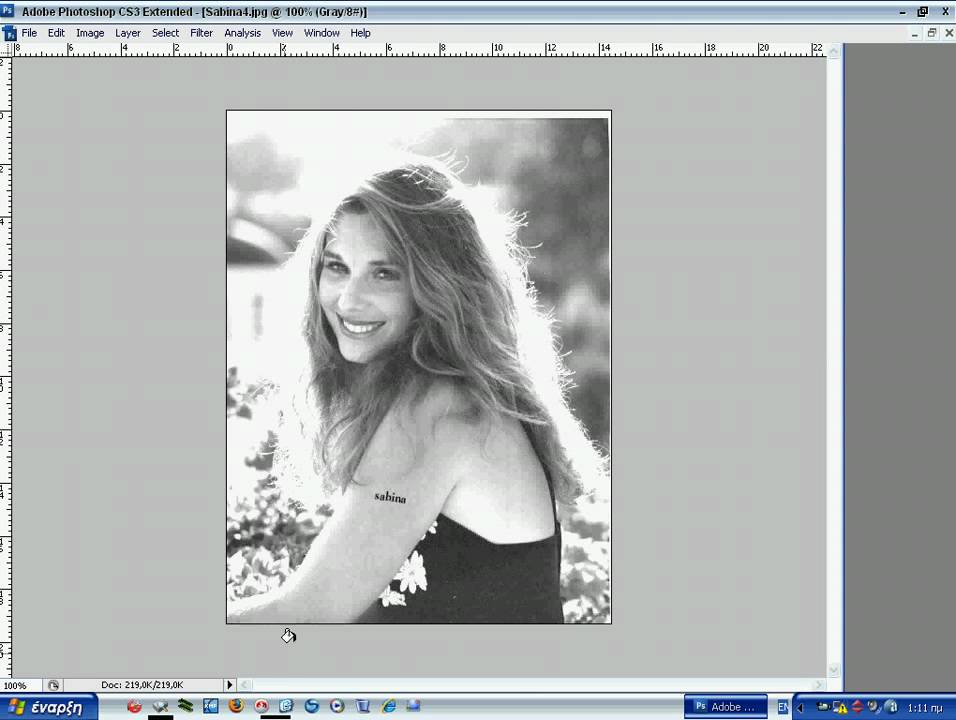Click the Adobe Photoshop taskbar button
The height and width of the screenshot is (720, 956).
pyautogui.click(x=726, y=707)
